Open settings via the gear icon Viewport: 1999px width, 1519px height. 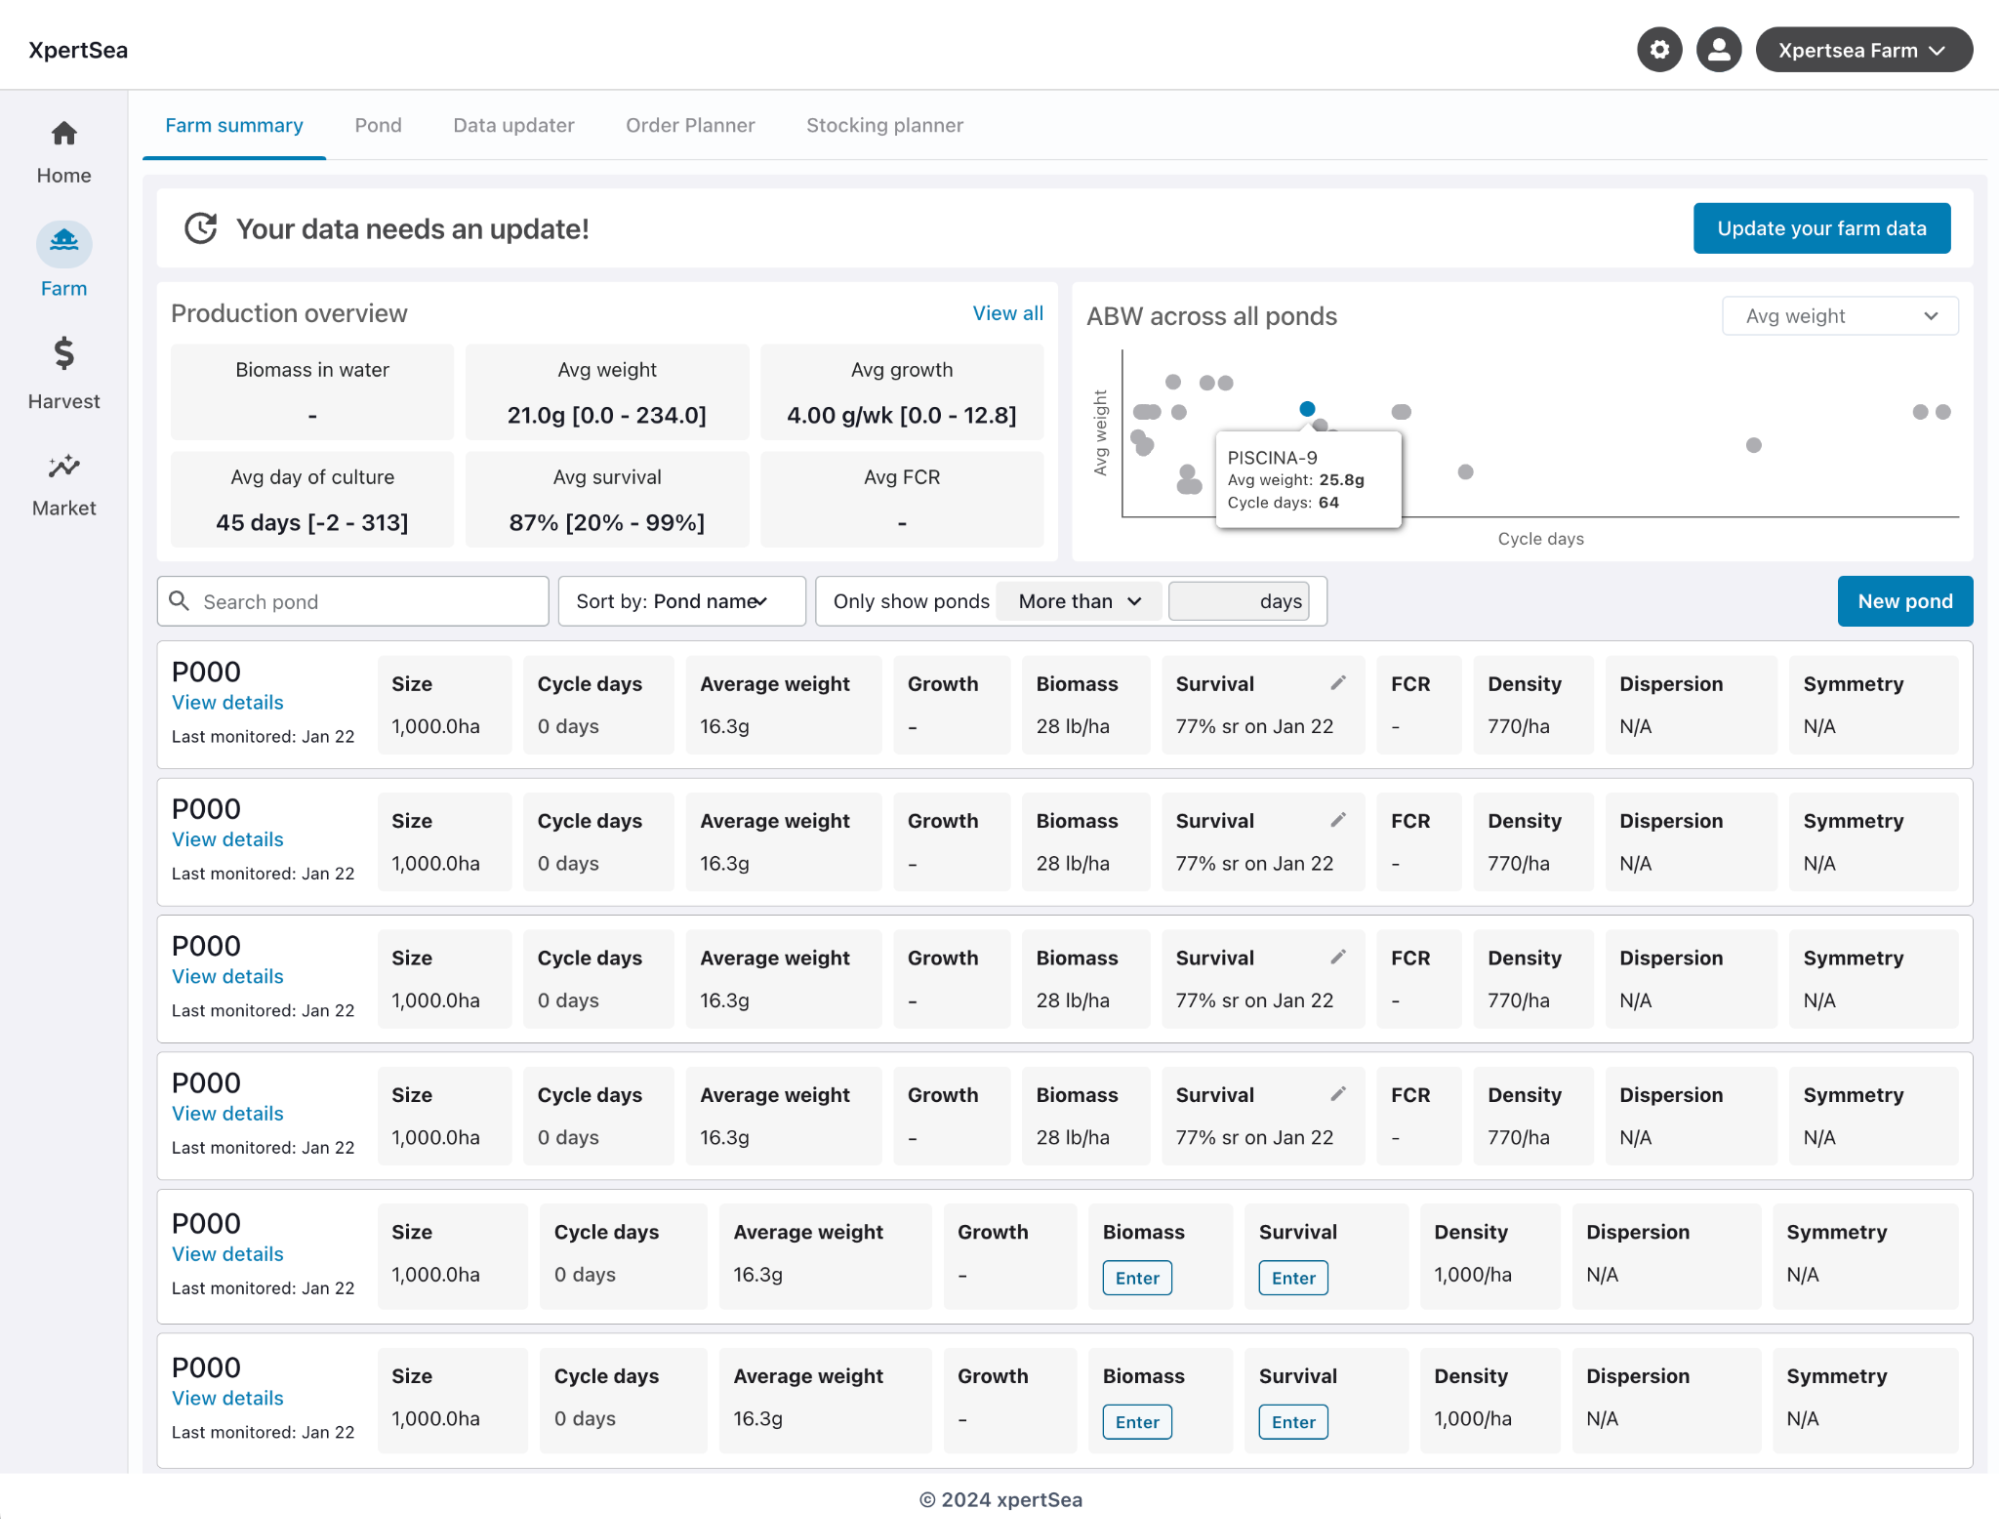click(1659, 49)
